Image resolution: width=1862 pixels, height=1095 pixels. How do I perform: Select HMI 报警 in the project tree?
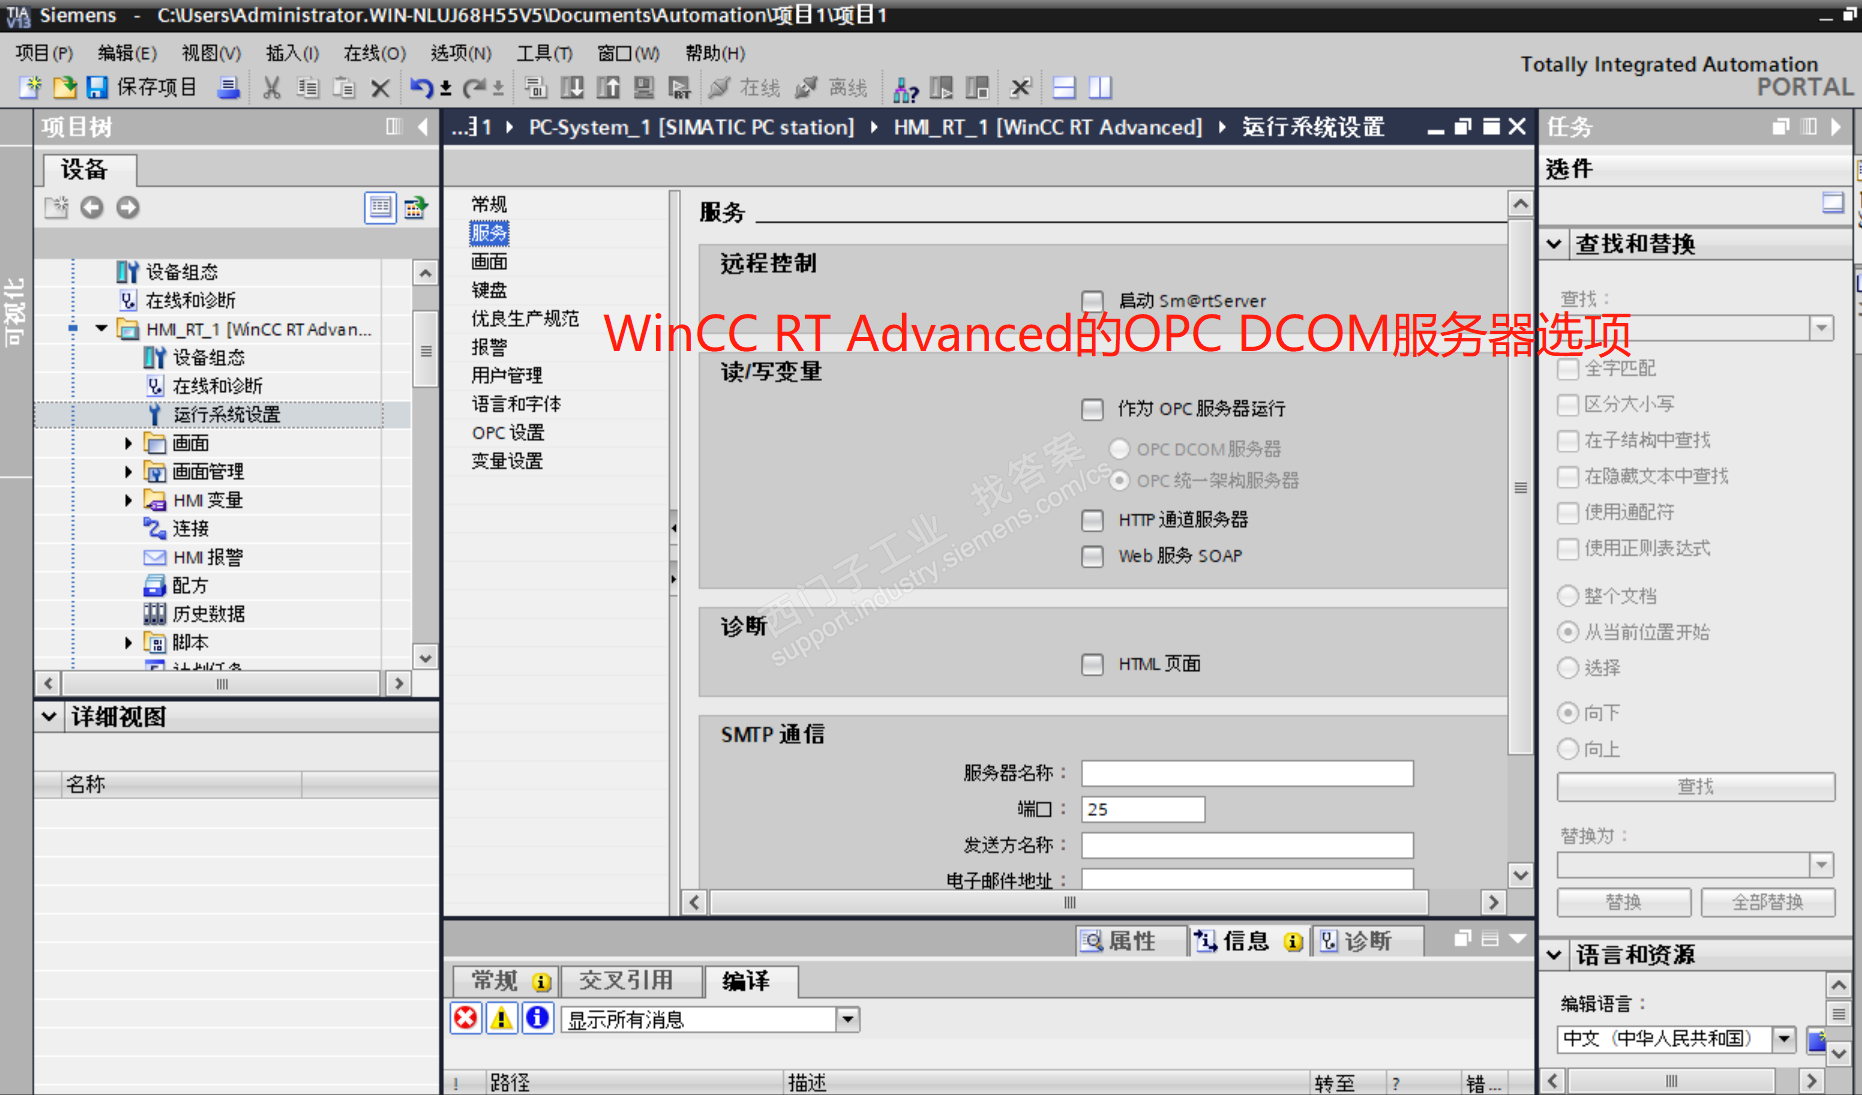click(x=207, y=557)
